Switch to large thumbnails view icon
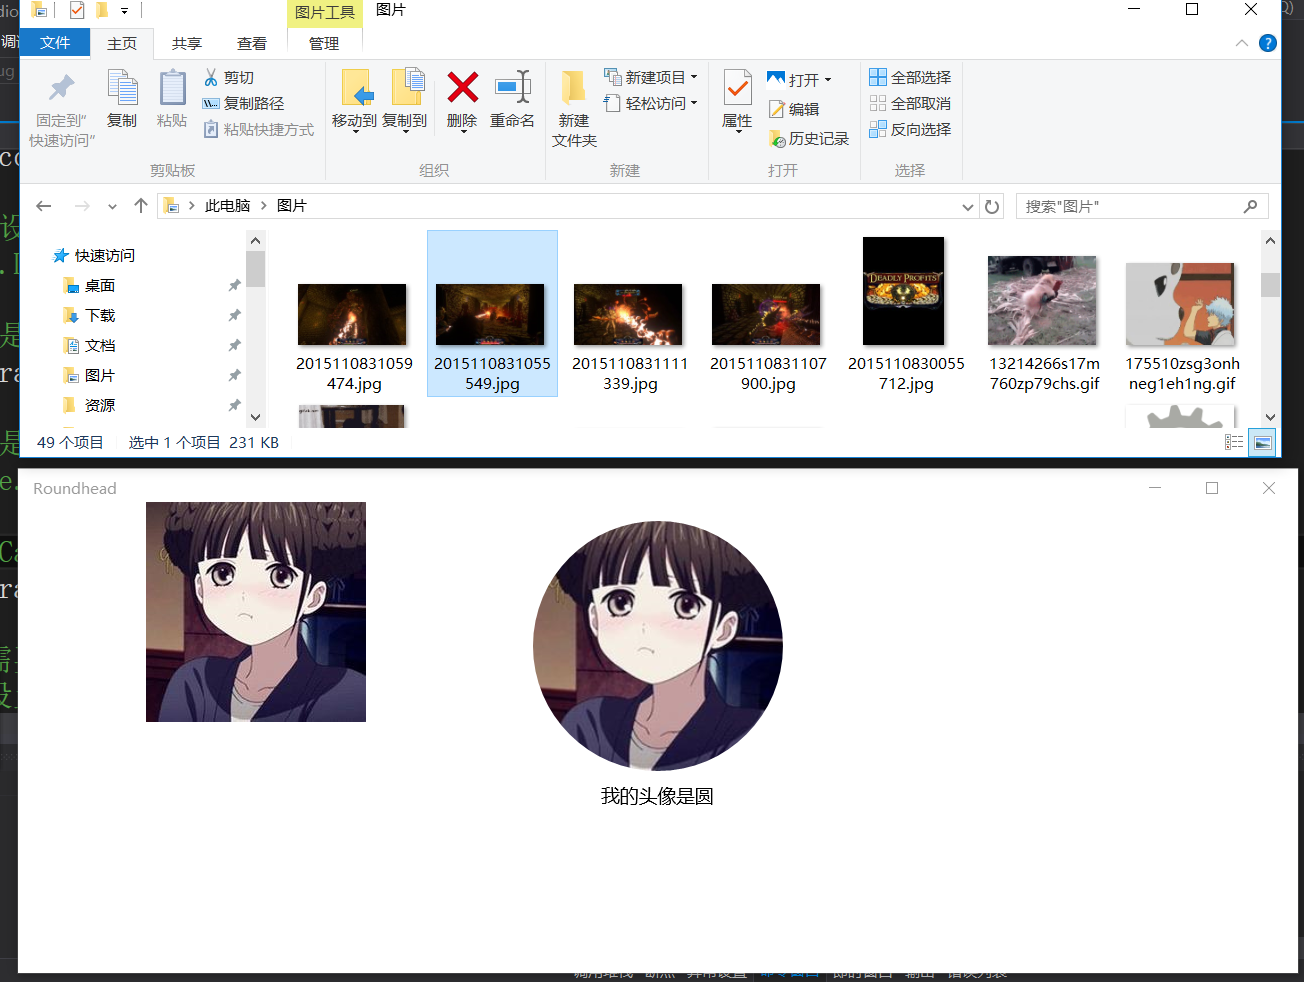Viewport: 1304px width, 982px height. (x=1262, y=442)
